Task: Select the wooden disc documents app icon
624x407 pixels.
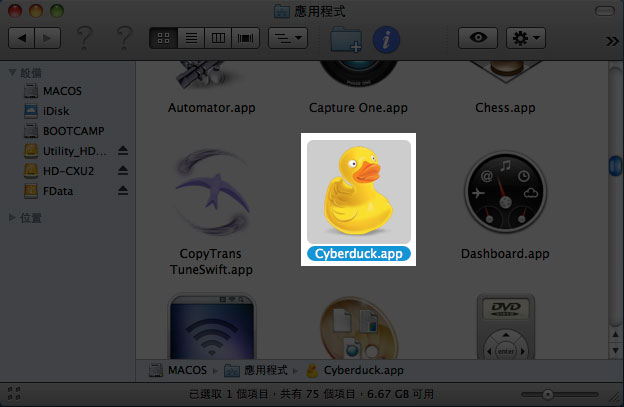Action: coord(359,328)
